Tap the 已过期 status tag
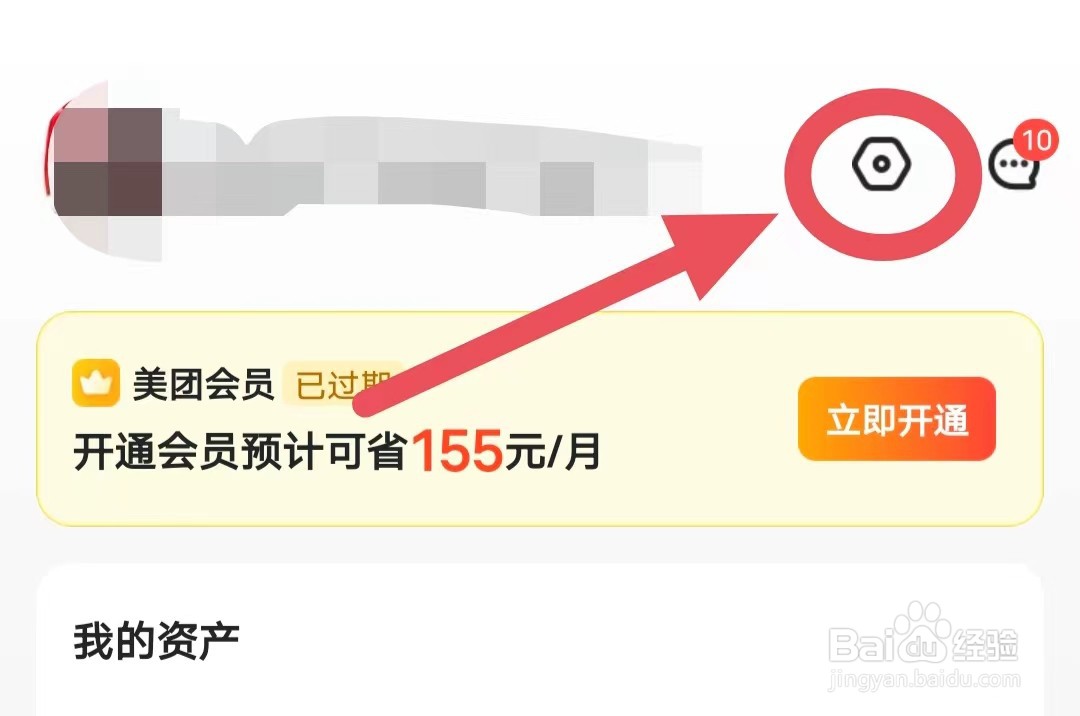1080x716 pixels. 342,384
